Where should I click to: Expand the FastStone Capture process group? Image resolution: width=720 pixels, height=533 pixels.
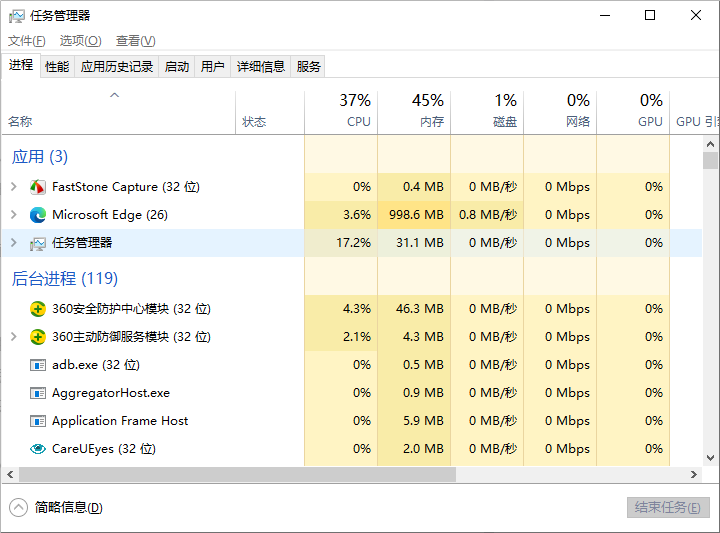click(14, 186)
